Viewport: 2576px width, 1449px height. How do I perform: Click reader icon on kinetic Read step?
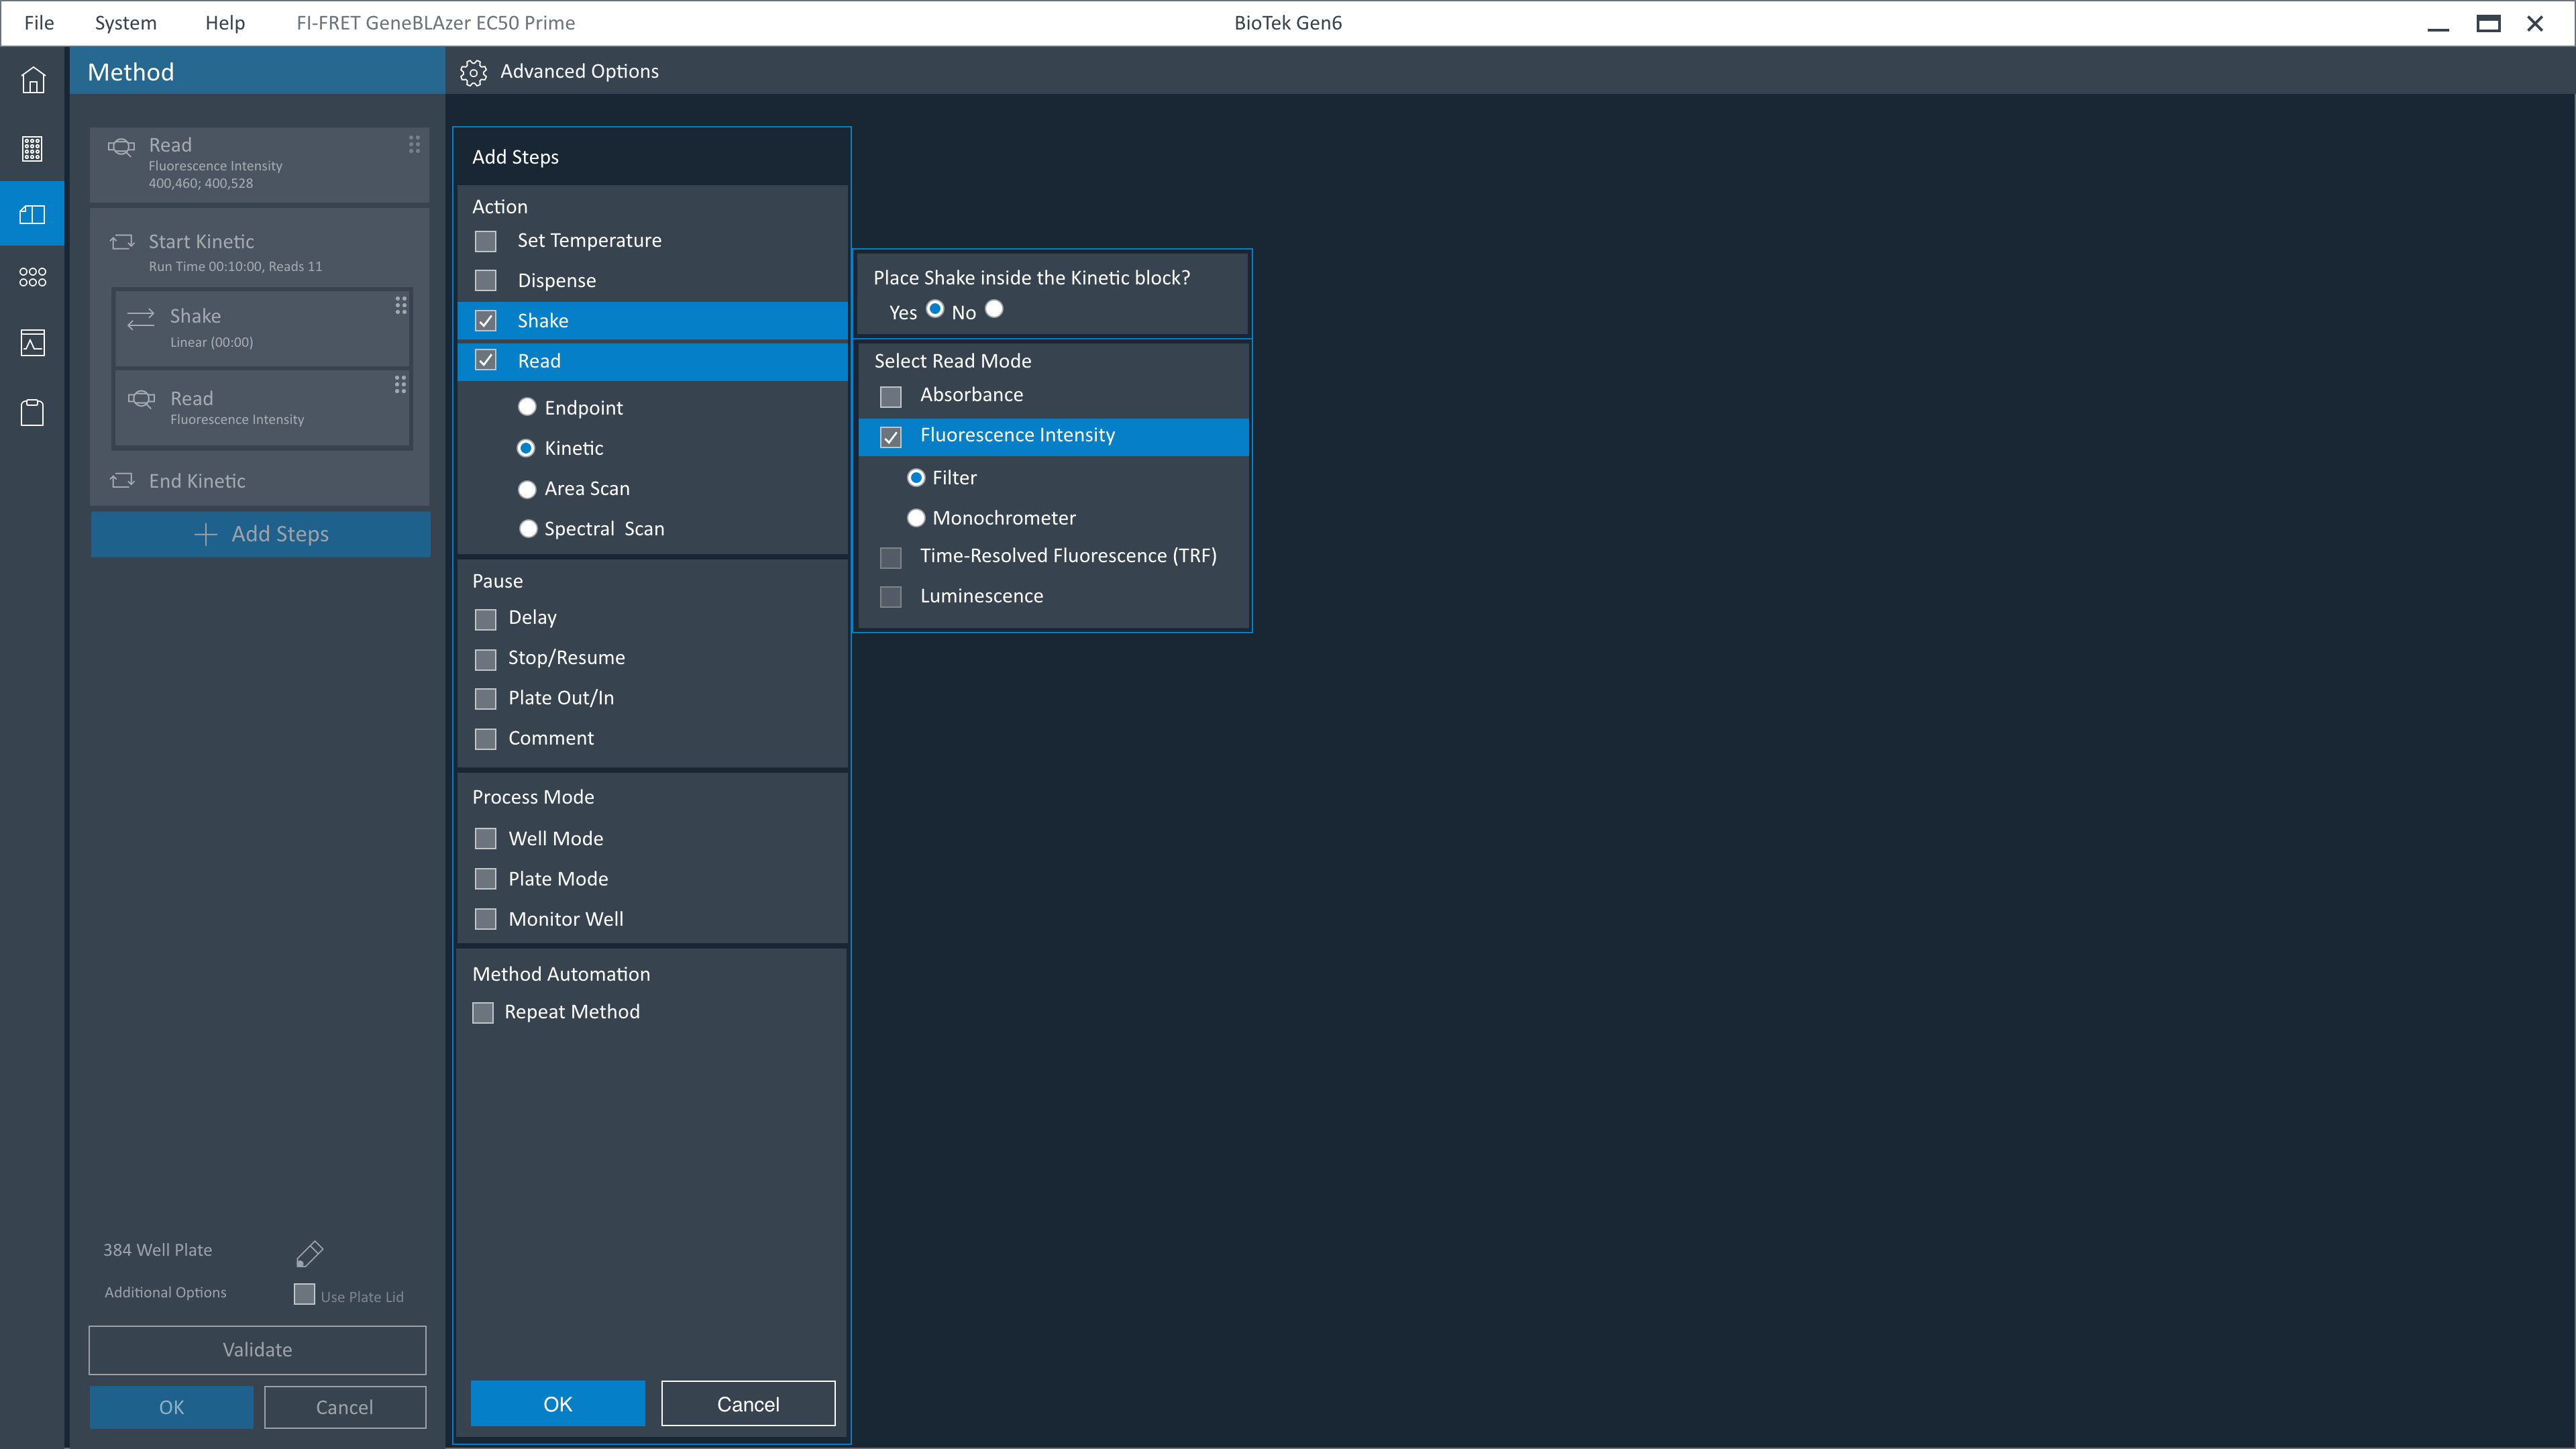tap(142, 399)
